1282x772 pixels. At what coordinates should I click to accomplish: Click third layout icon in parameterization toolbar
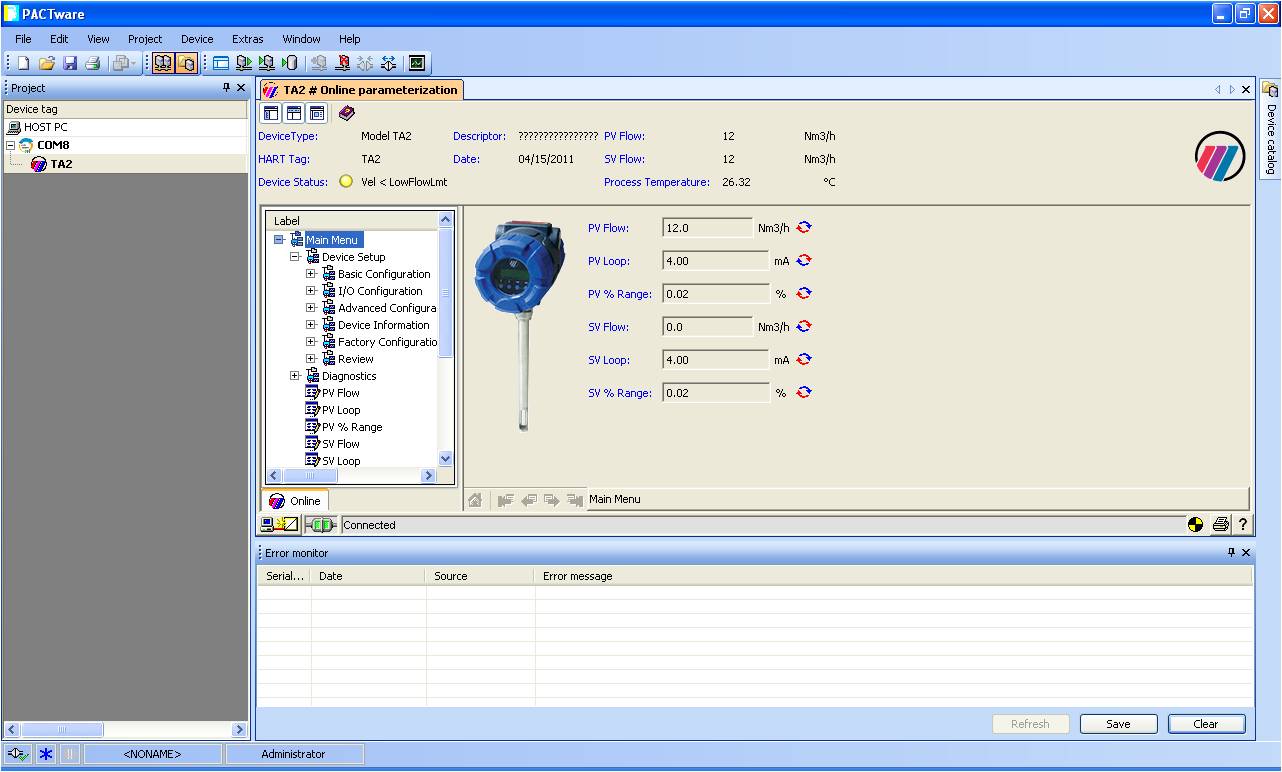(x=317, y=113)
